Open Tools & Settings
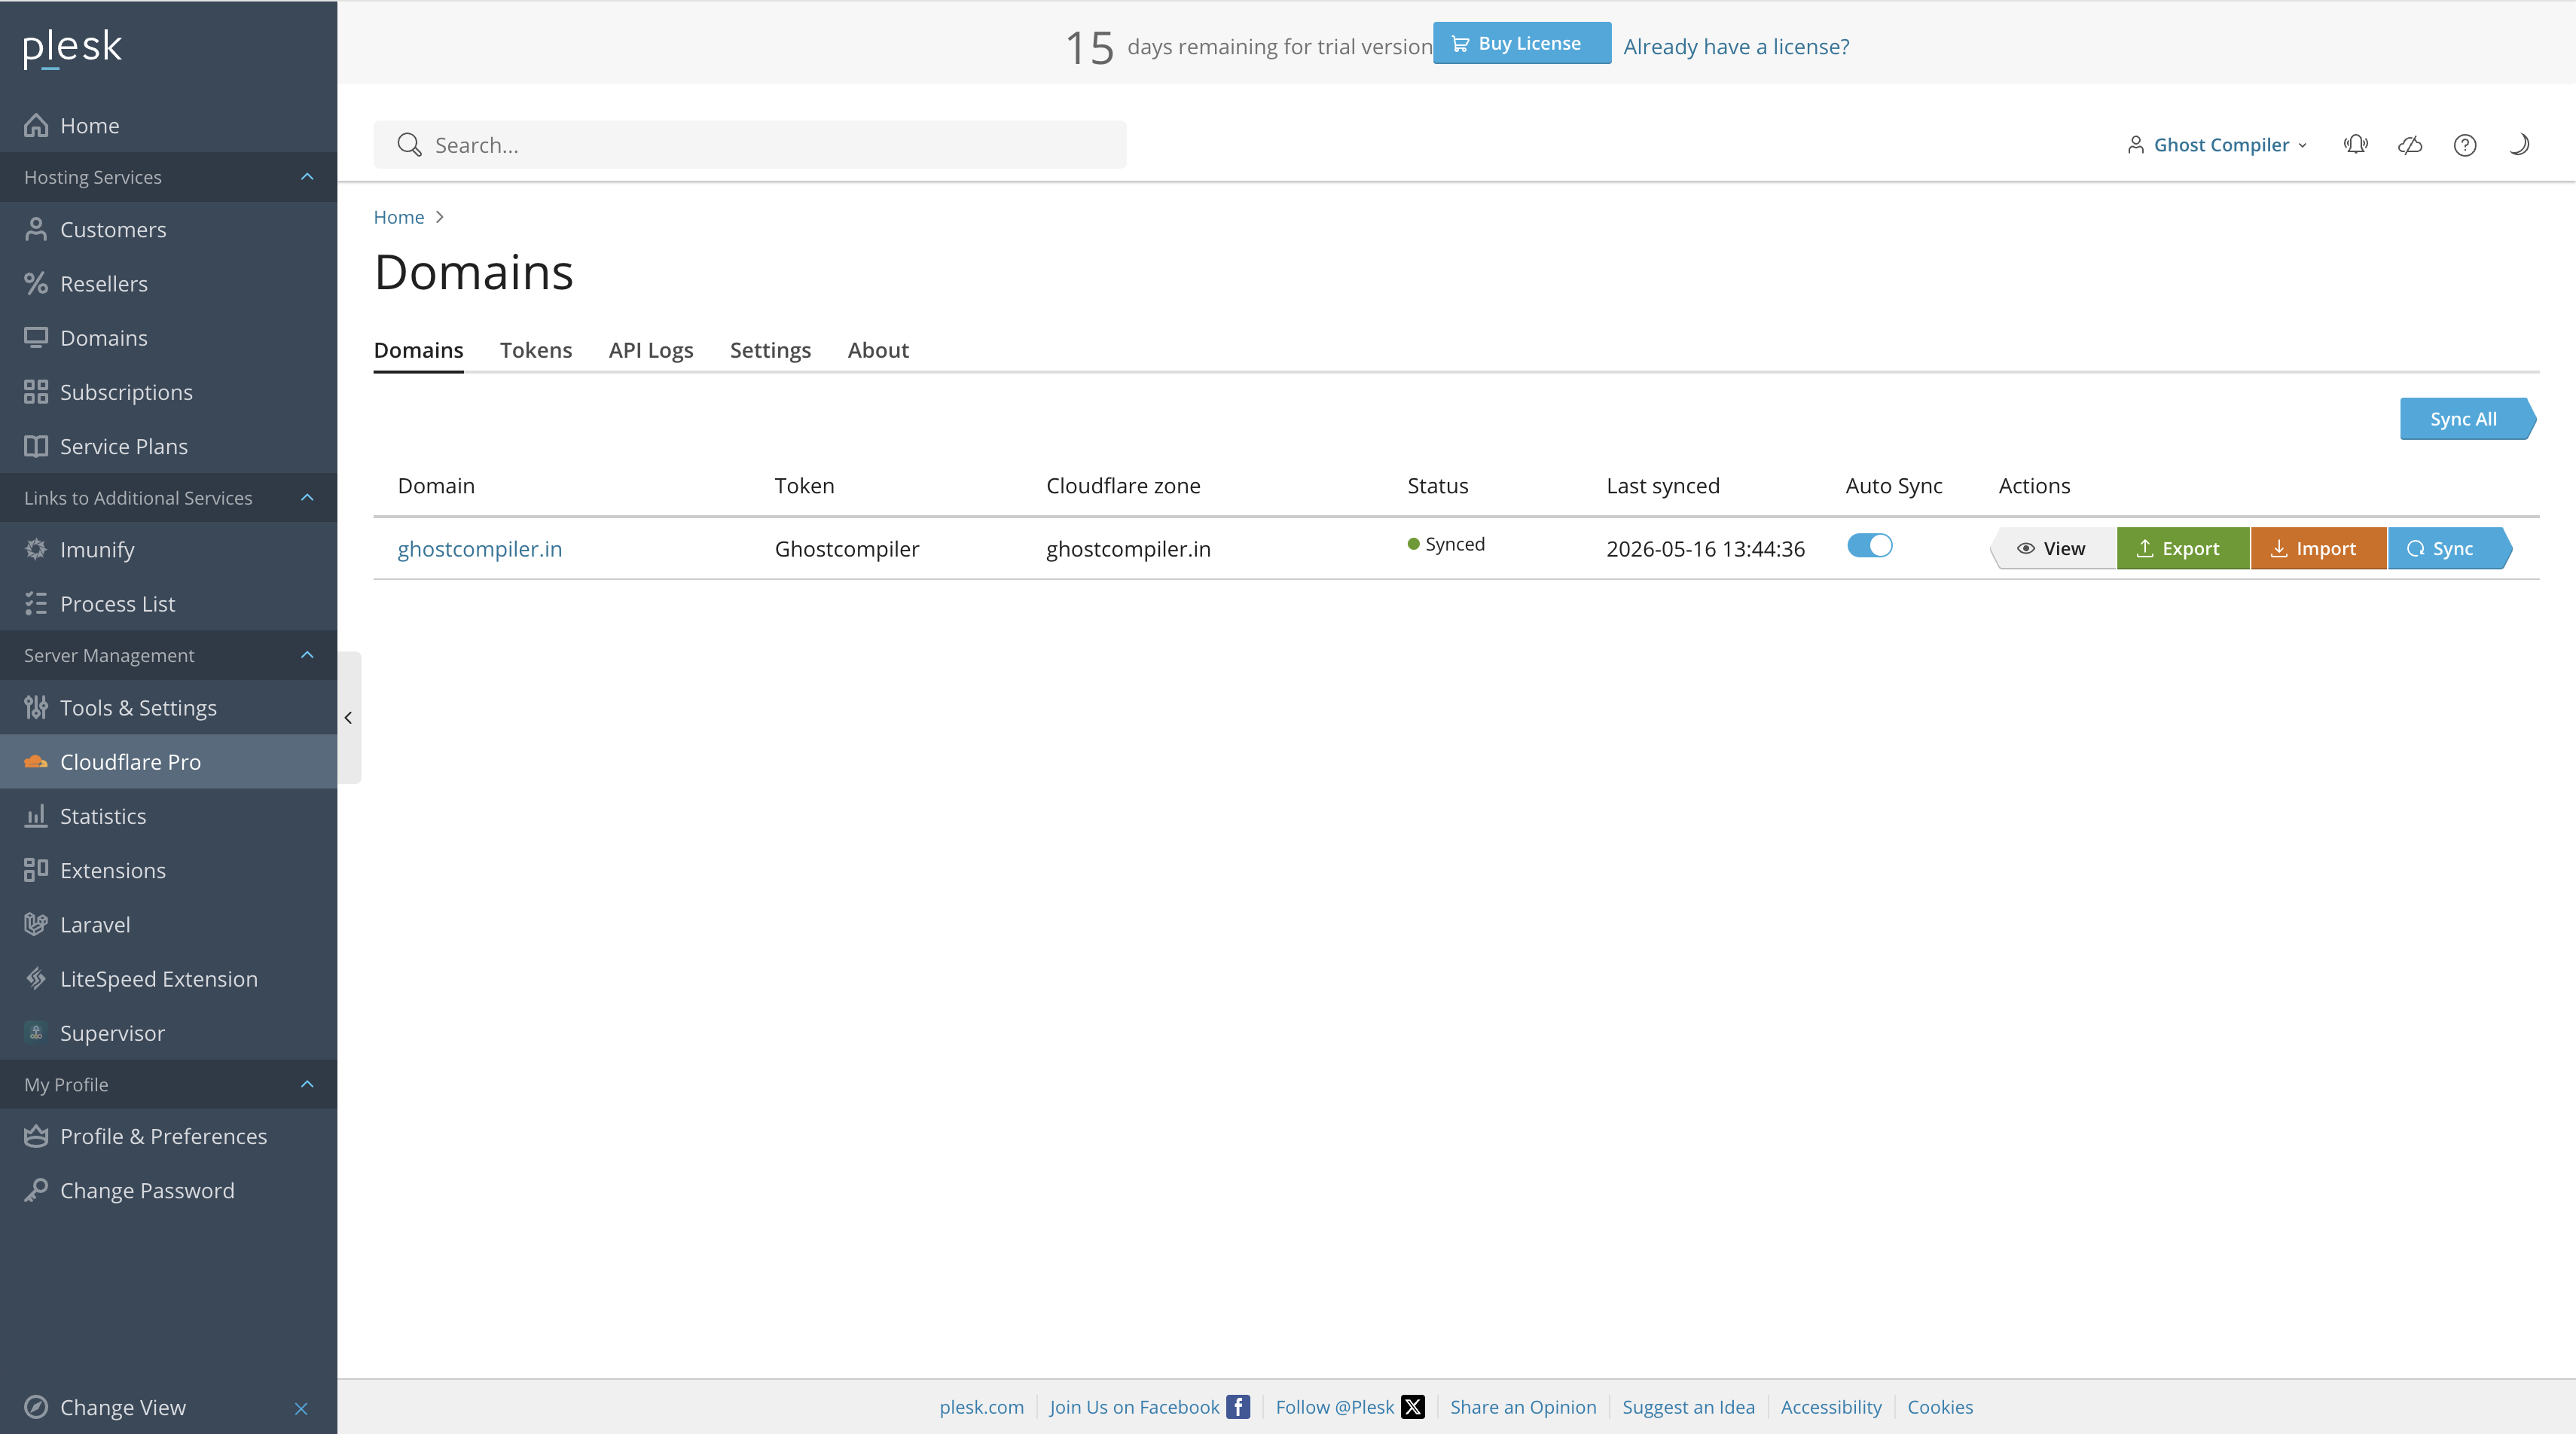The height and width of the screenshot is (1434, 2576). click(x=168, y=707)
